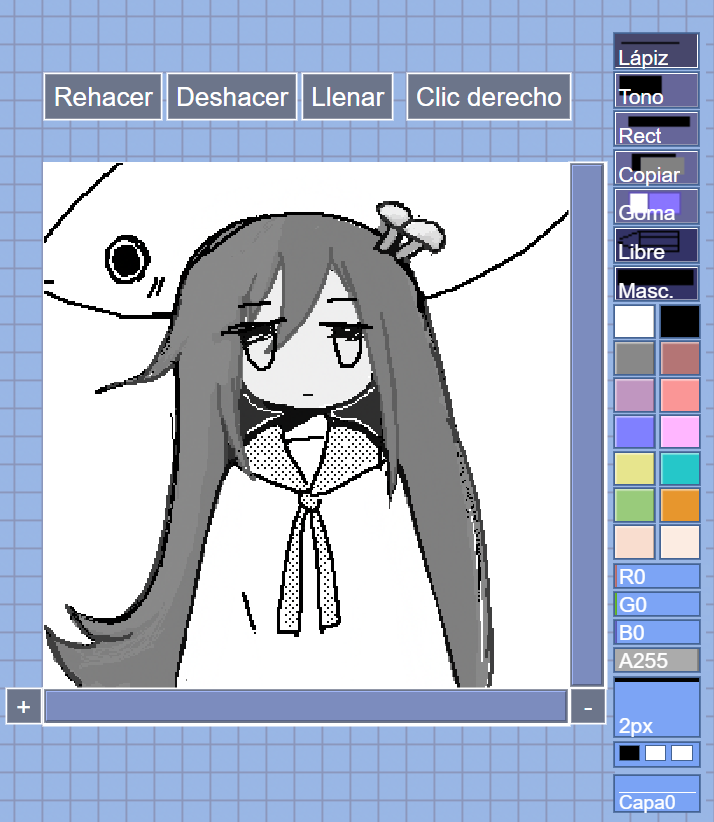Pick the white color swatch

pyautogui.click(x=634, y=321)
